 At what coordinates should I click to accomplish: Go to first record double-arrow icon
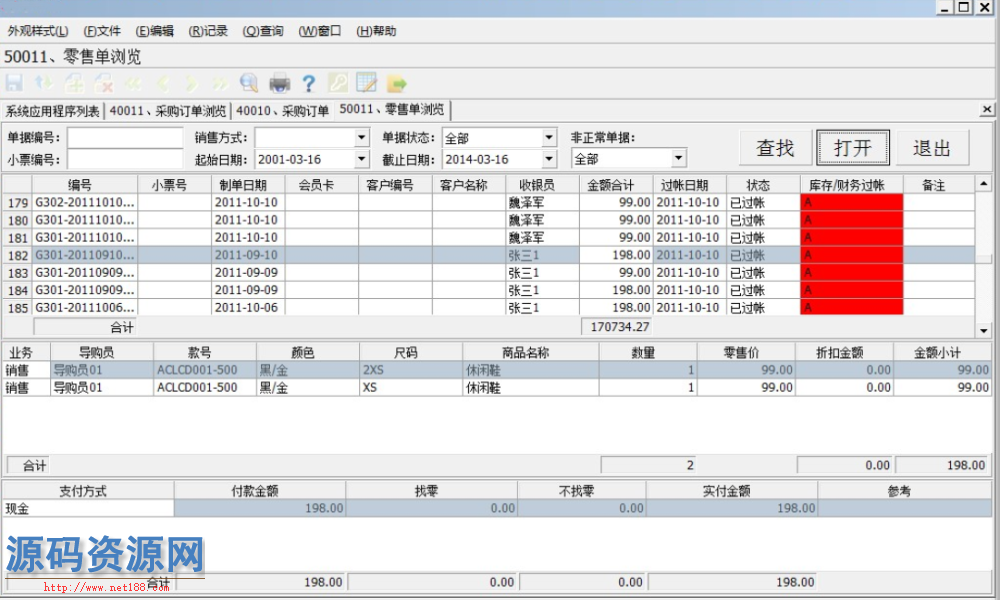(x=133, y=84)
